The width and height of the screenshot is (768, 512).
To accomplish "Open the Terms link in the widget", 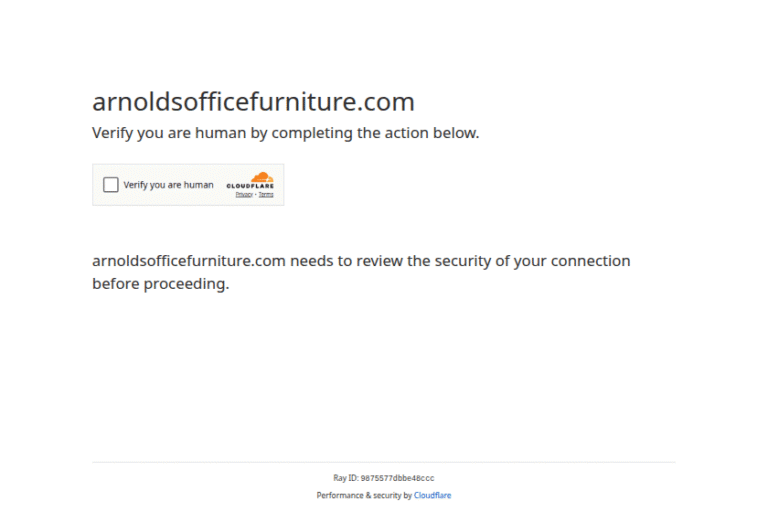I will (x=266, y=195).
